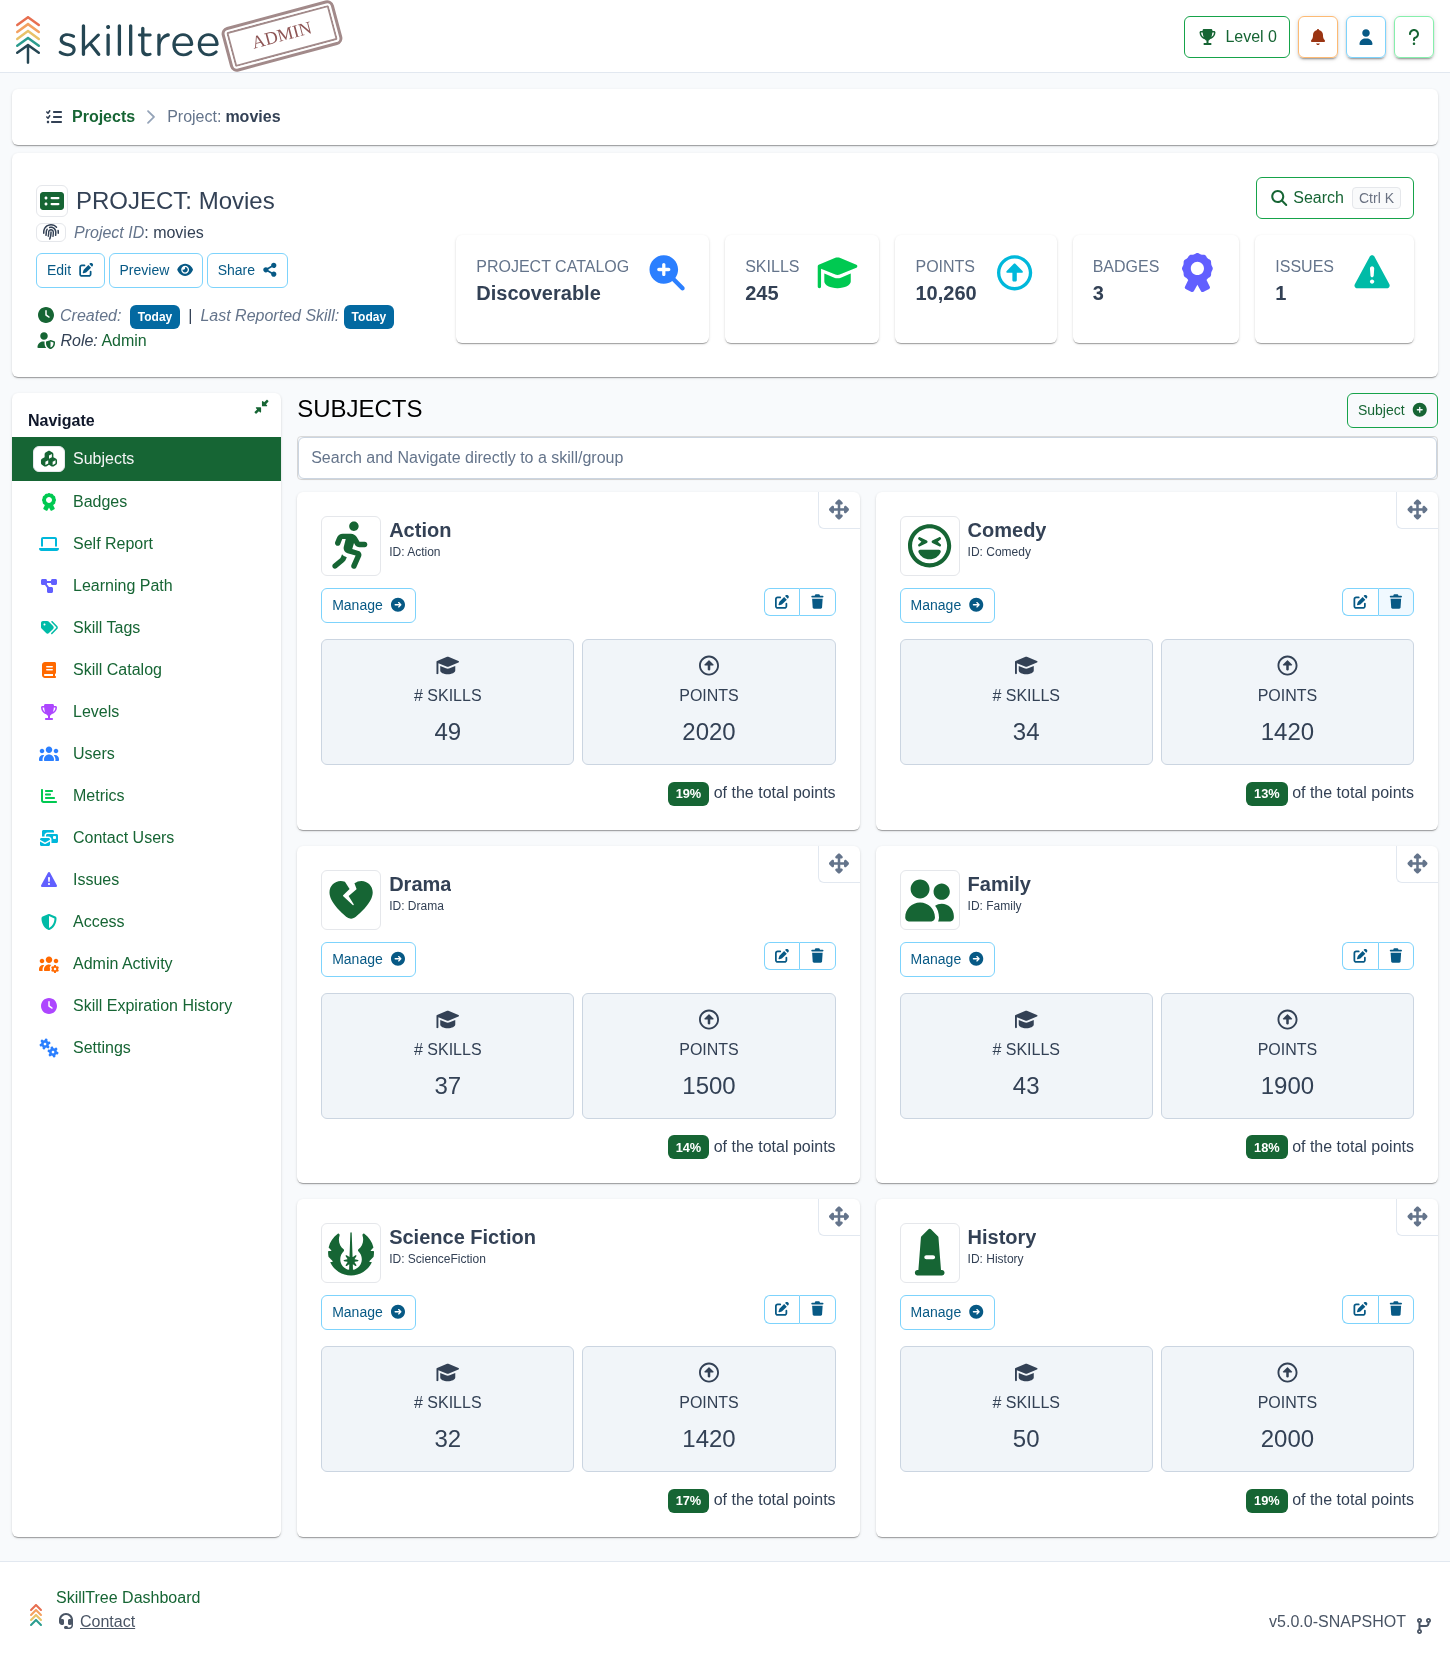Open Skill Expiration History page
The height and width of the screenshot is (1658, 1450).
(146, 1006)
